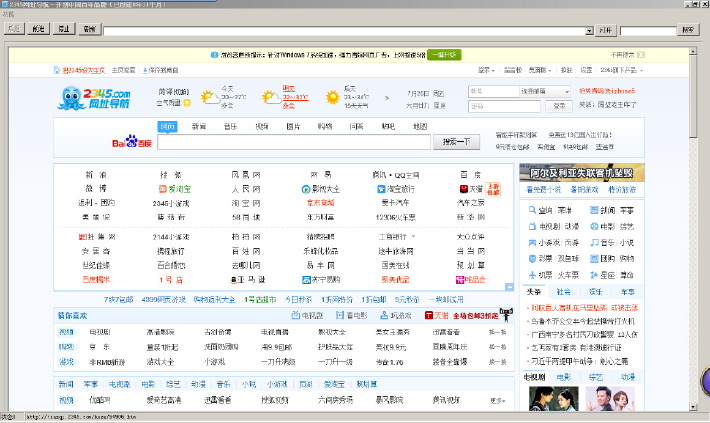This screenshot has width=710, height=423.
Task: Click the 爱淘宝 site icon
Action: click(x=163, y=188)
